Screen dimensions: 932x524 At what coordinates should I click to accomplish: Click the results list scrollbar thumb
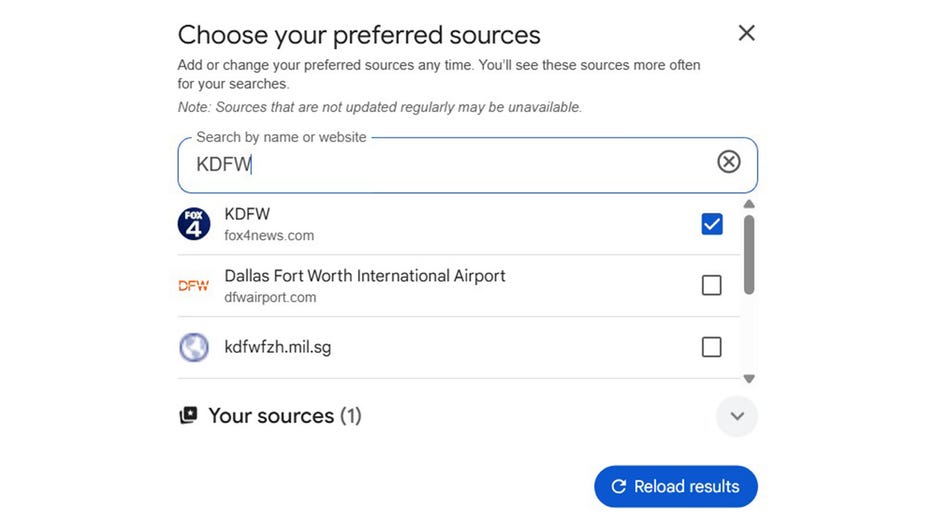click(749, 254)
